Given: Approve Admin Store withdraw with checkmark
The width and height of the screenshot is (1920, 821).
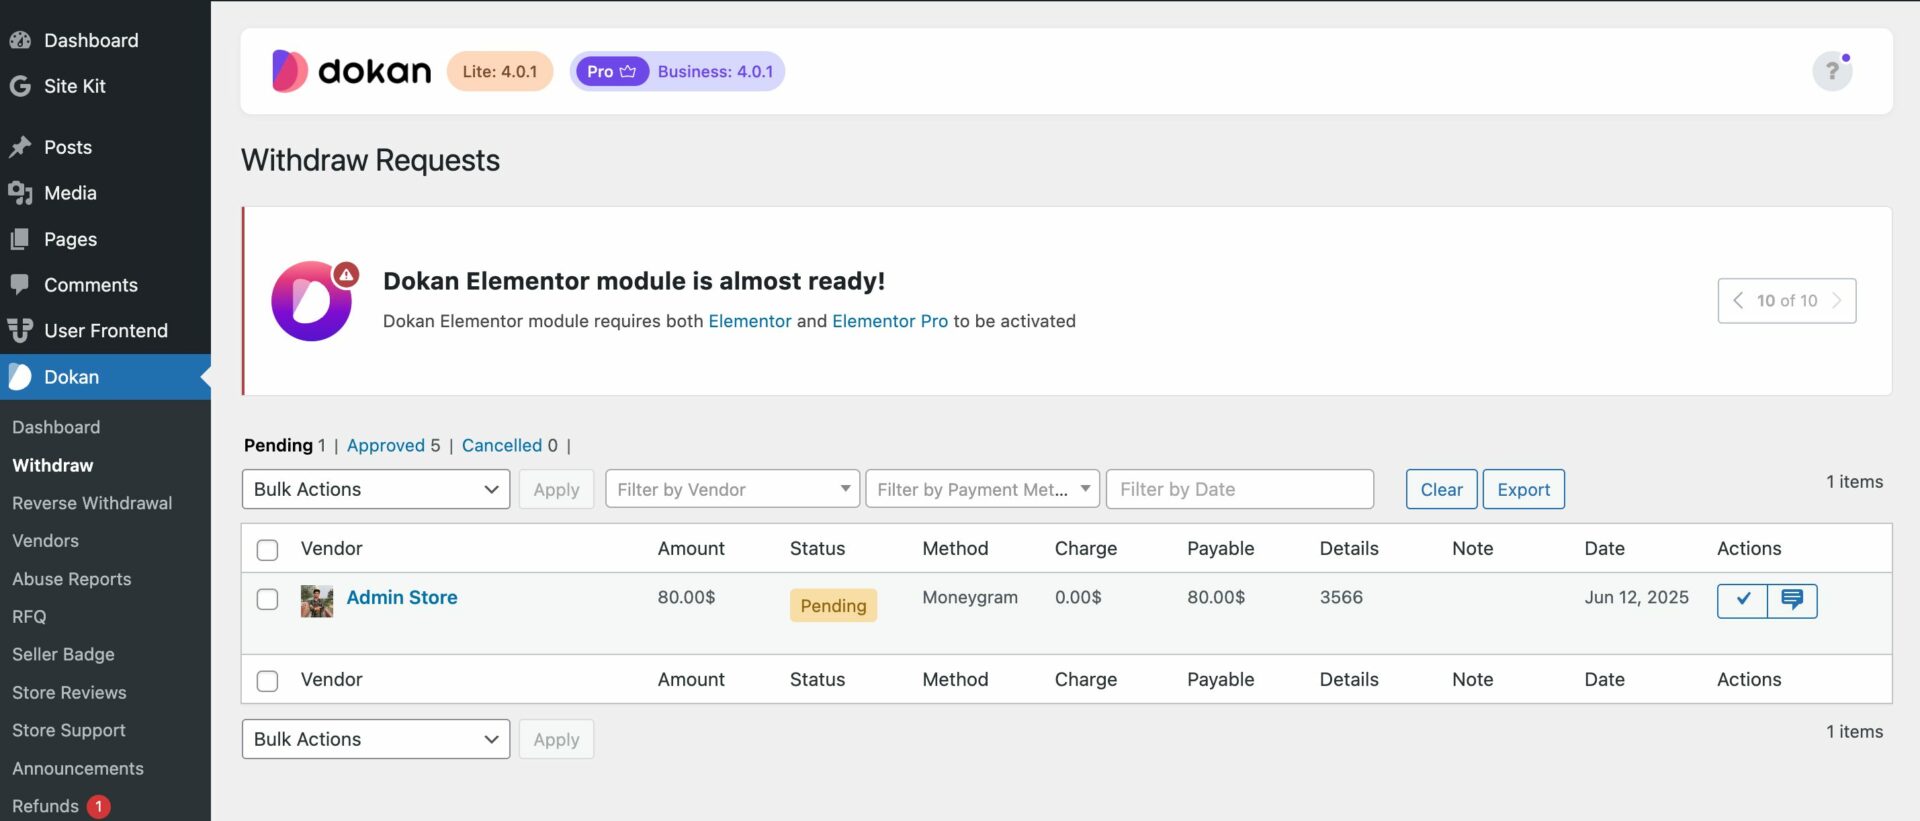Looking at the screenshot, I should [x=1742, y=600].
